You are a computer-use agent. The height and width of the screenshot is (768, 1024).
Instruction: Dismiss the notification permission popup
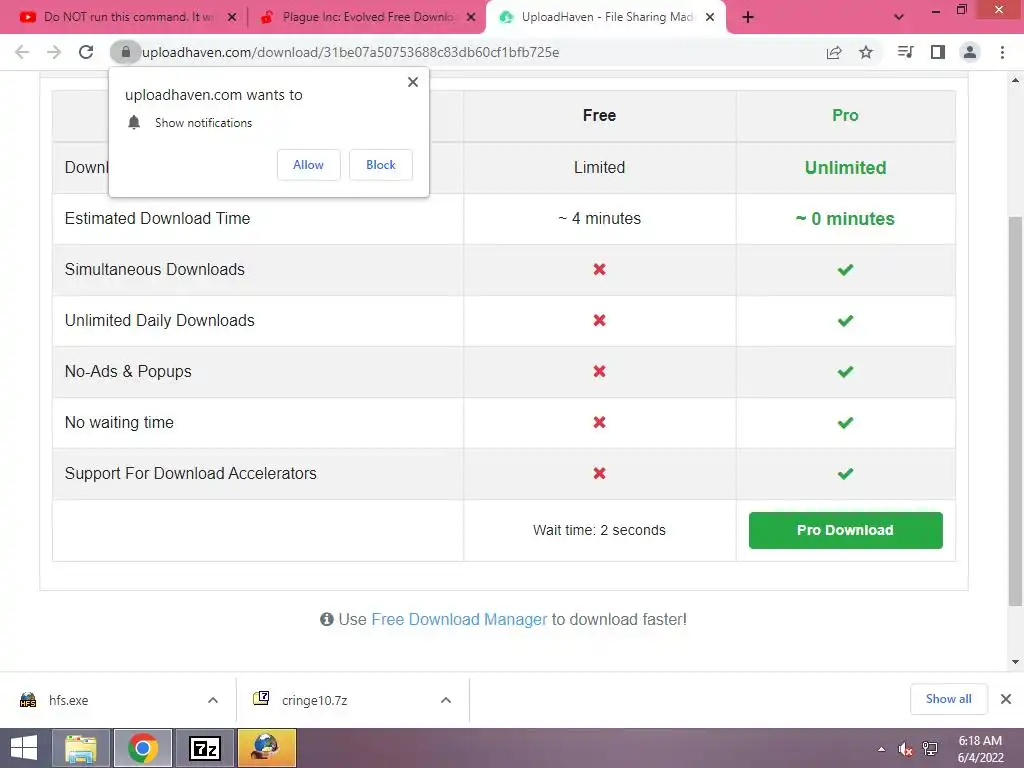[x=413, y=82]
